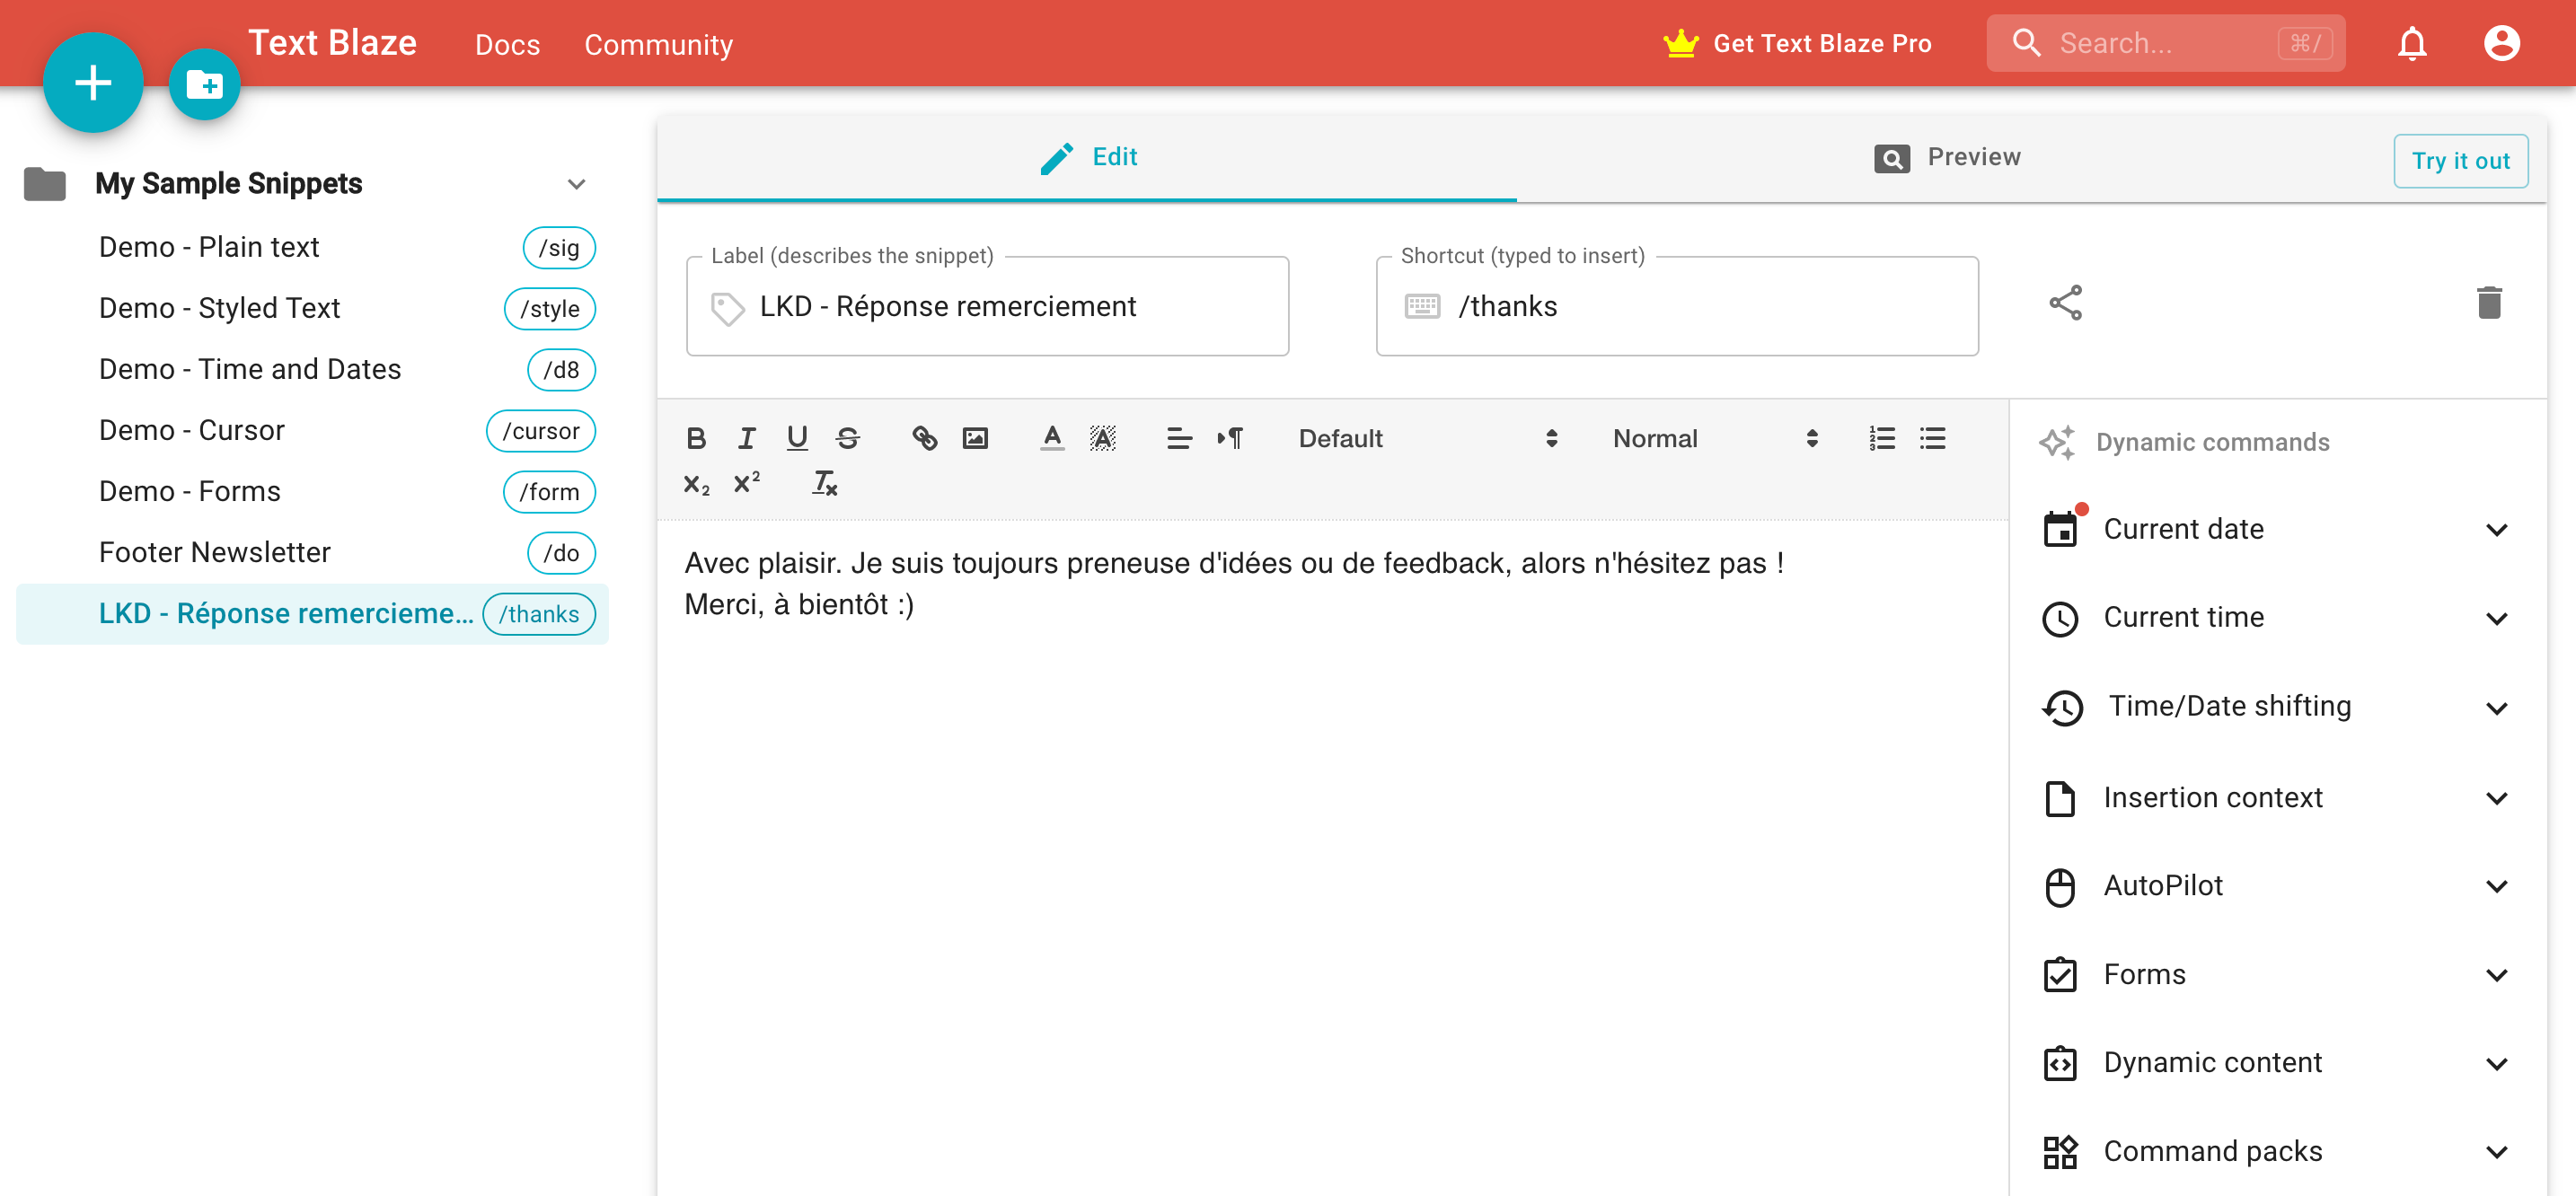Delete the snippet with the trash icon
The width and height of the screenshot is (2576, 1196).
pos(2489,303)
